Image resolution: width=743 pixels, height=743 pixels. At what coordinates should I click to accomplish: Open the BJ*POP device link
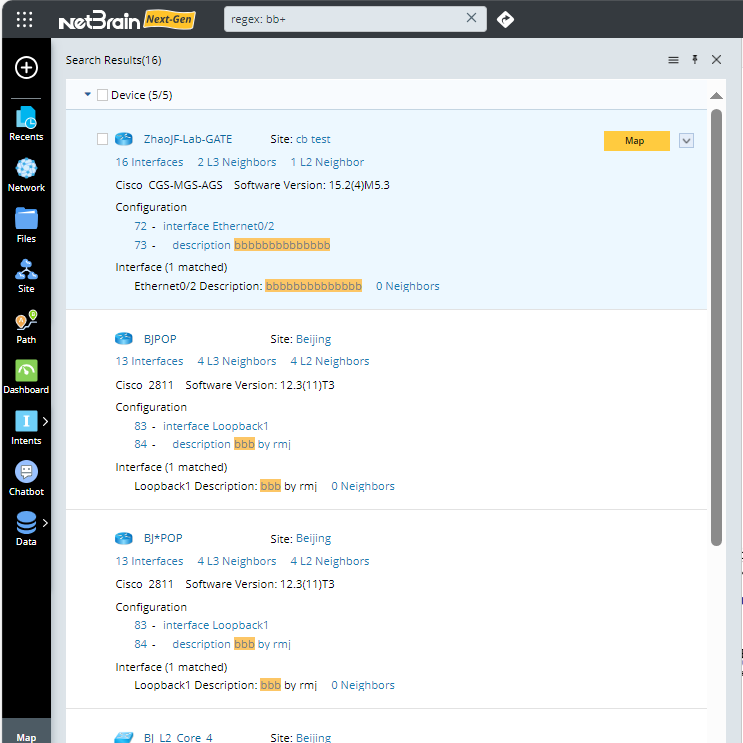pos(163,538)
